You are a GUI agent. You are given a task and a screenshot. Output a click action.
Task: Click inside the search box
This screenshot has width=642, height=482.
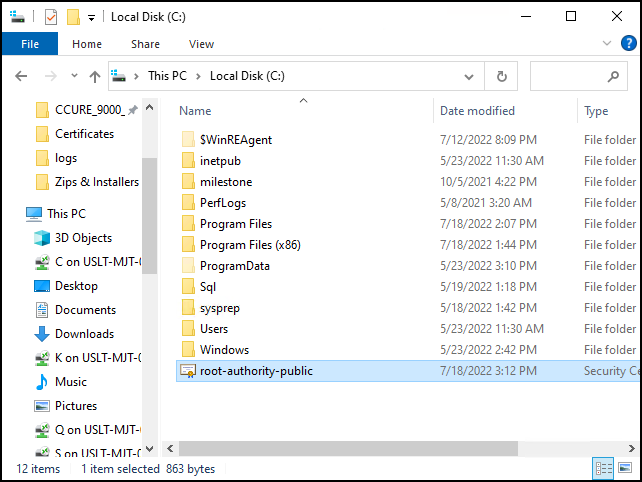point(570,76)
